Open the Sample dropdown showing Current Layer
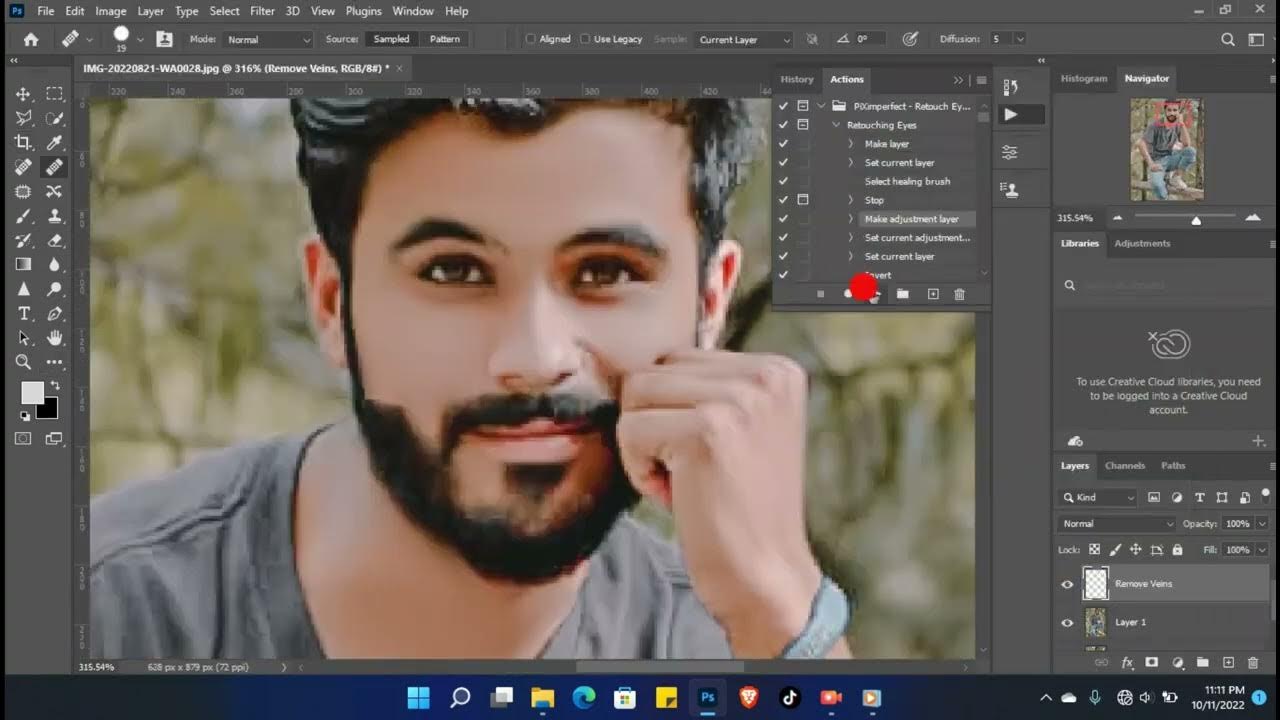The width and height of the screenshot is (1280, 720). [744, 40]
